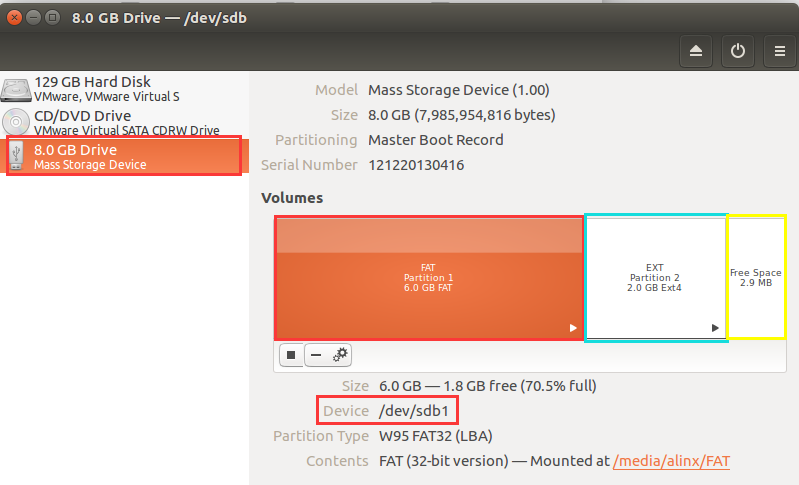Click the USB stick icon in the sidebar
Screen dimensions: 799x485
[x=16, y=156]
